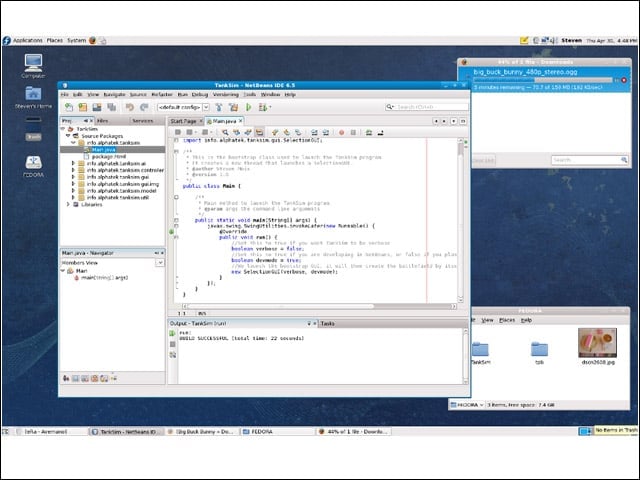The width and height of the screenshot is (640, 480).
Task: Expand the Libraries tree node
Action: tap(68, 204)
